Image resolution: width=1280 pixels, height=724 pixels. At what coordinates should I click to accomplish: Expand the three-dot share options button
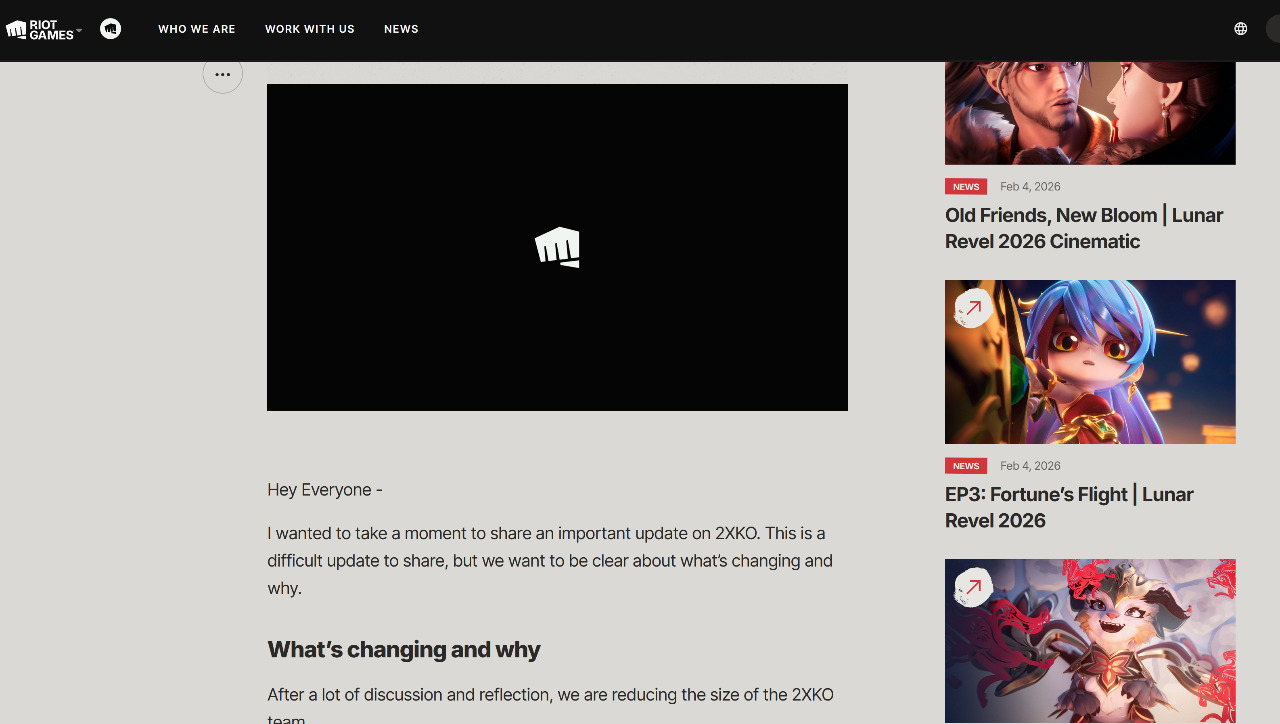pos(223,74)
